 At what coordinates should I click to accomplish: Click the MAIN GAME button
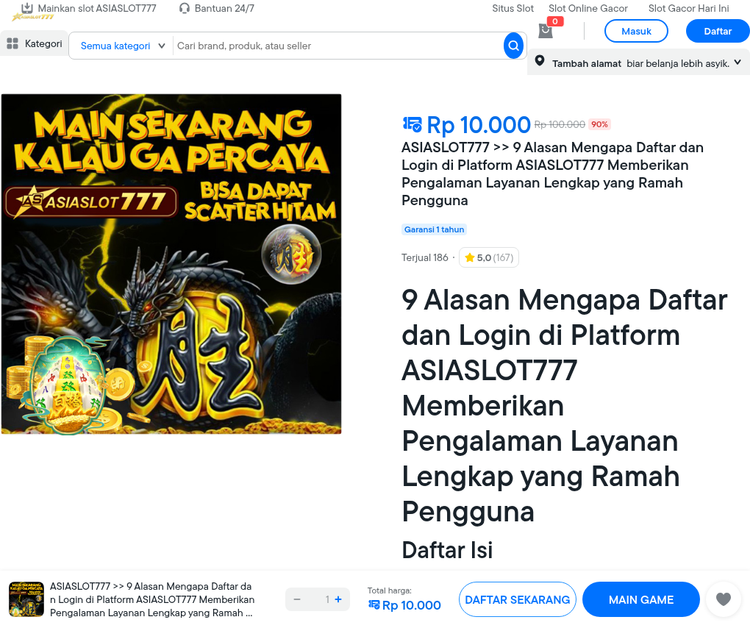pos(641,599)
